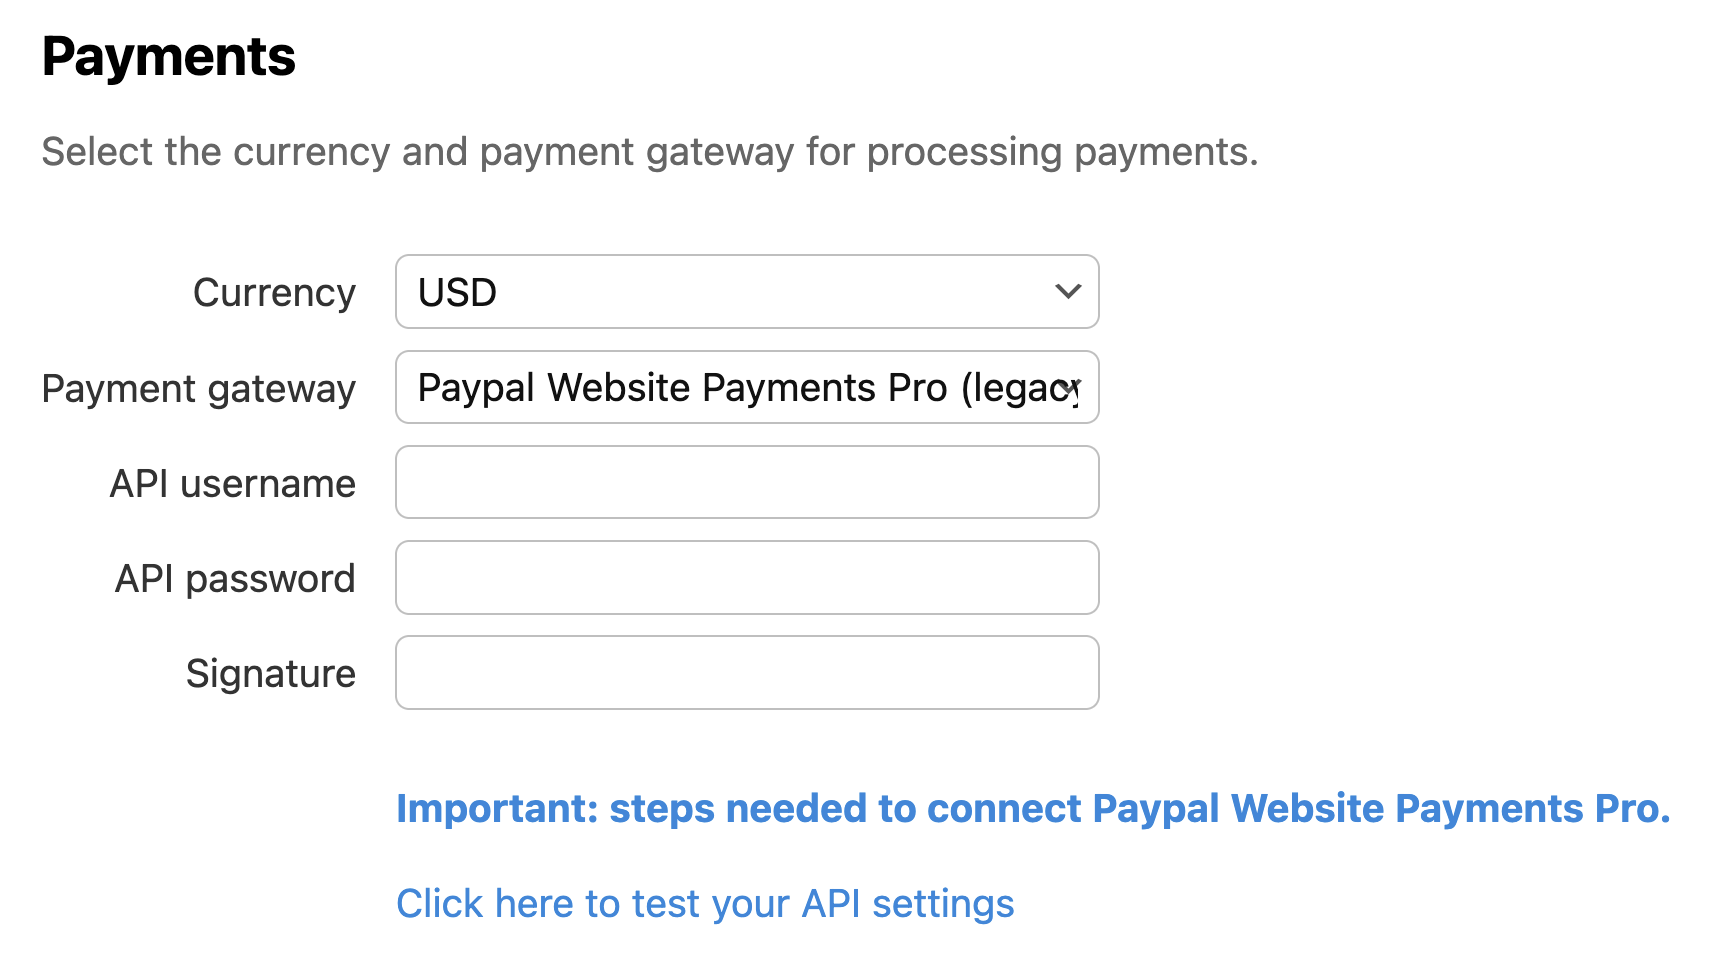Image resolution: width=1722 pixels, height=976 pixels.
Task: Click the API username label
Action: (x=232, y=484)
